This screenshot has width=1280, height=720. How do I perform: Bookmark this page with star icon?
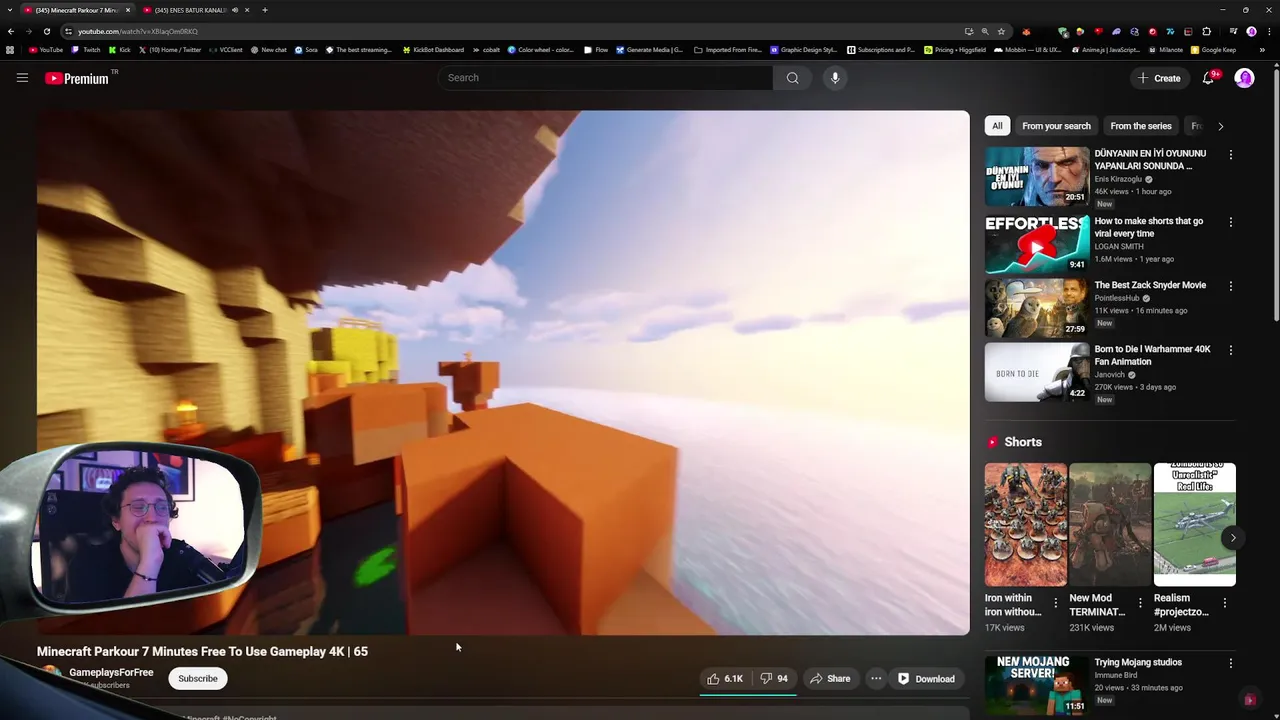[x=1001, y=31]
